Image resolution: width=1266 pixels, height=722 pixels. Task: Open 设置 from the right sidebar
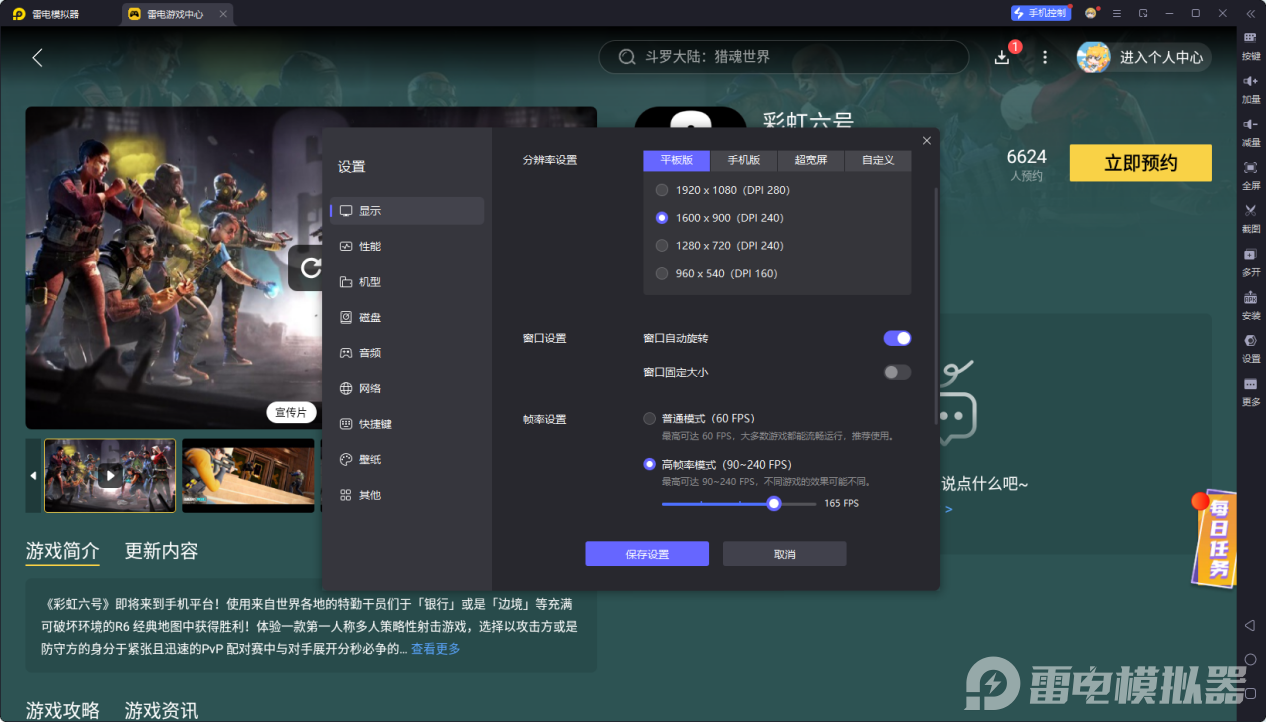(1251, 347)
